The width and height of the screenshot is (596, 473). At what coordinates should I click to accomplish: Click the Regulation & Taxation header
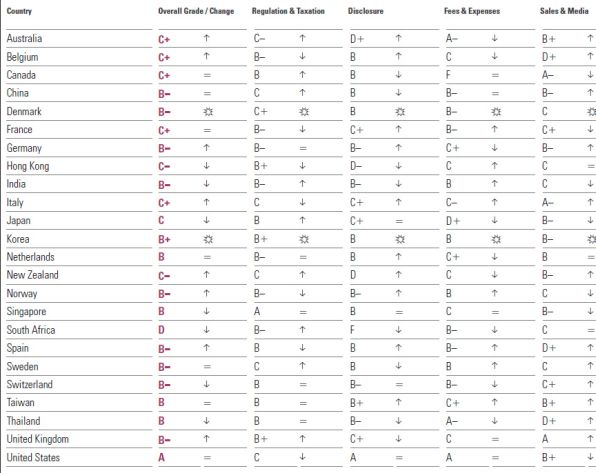click(288, 11)
